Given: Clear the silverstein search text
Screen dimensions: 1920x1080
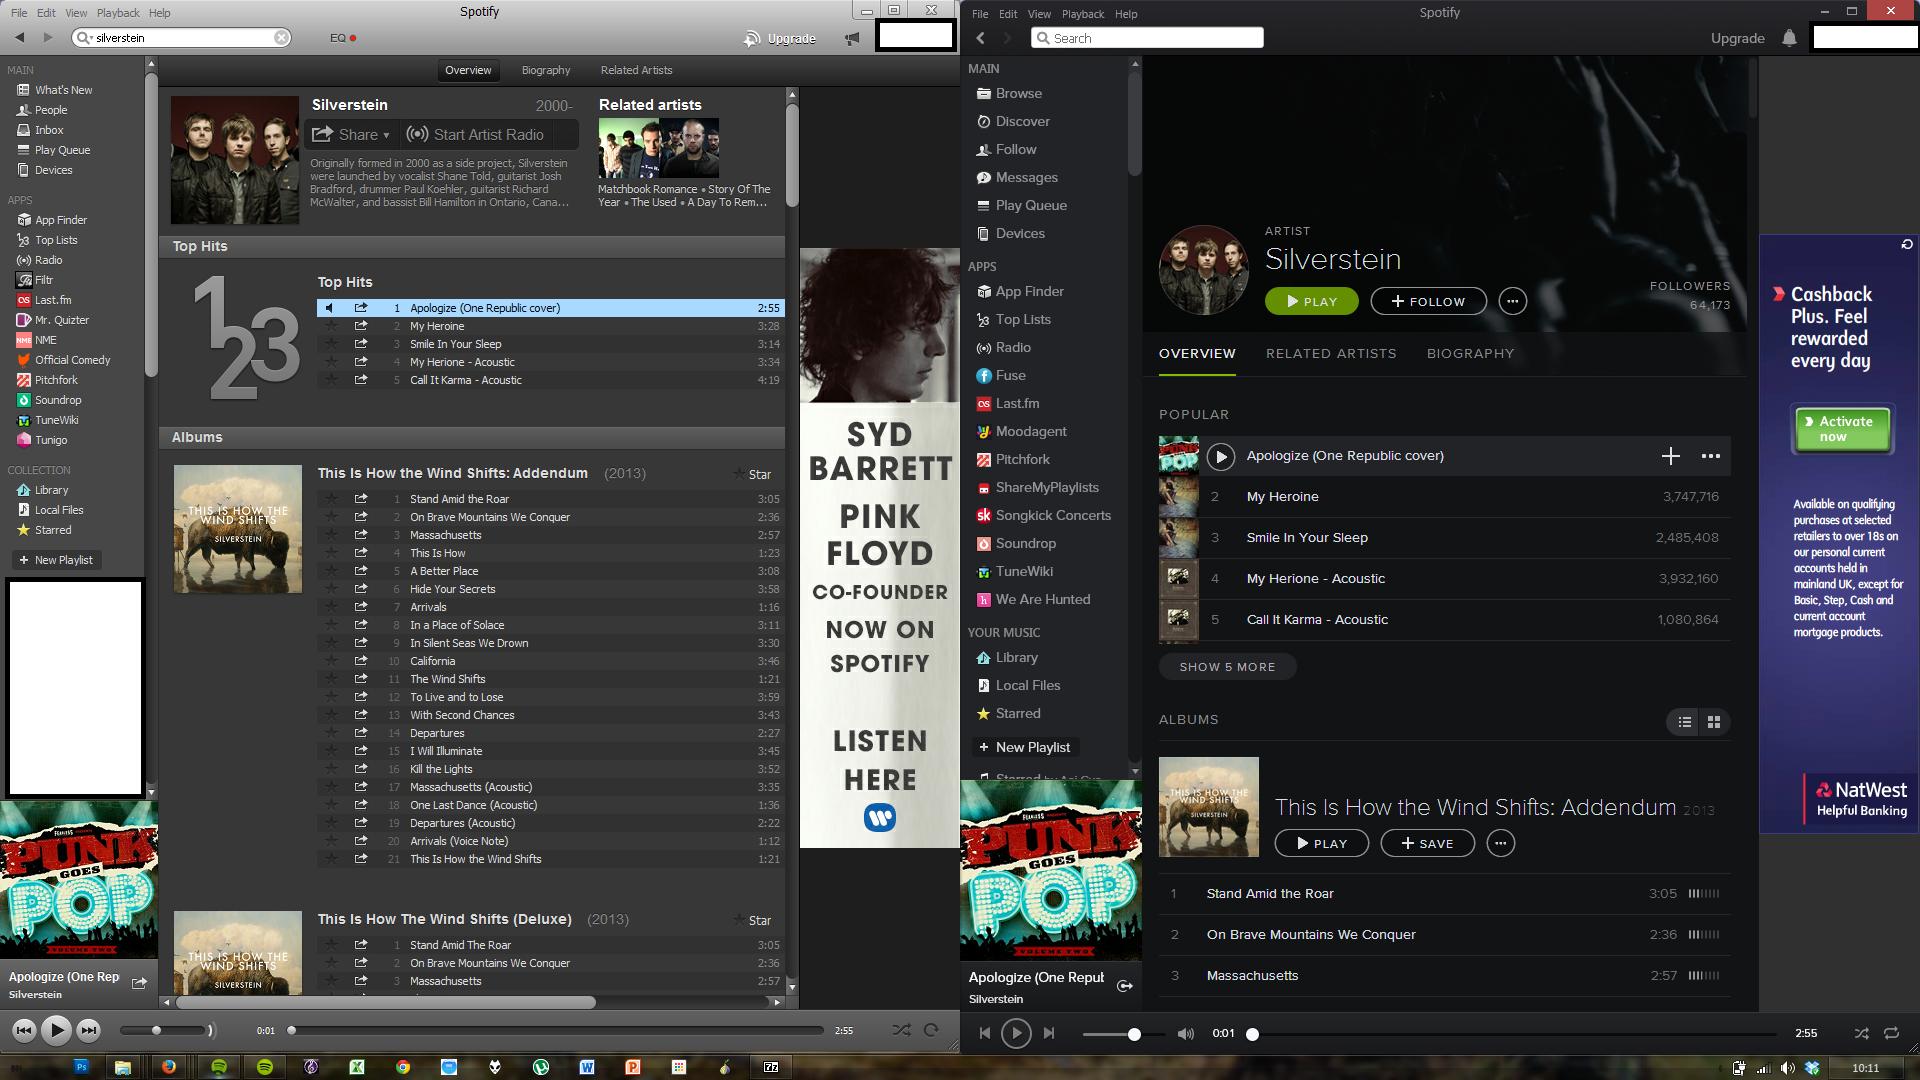Looking at the screenshot, I should pyautogui.click(x=281, y=38).
